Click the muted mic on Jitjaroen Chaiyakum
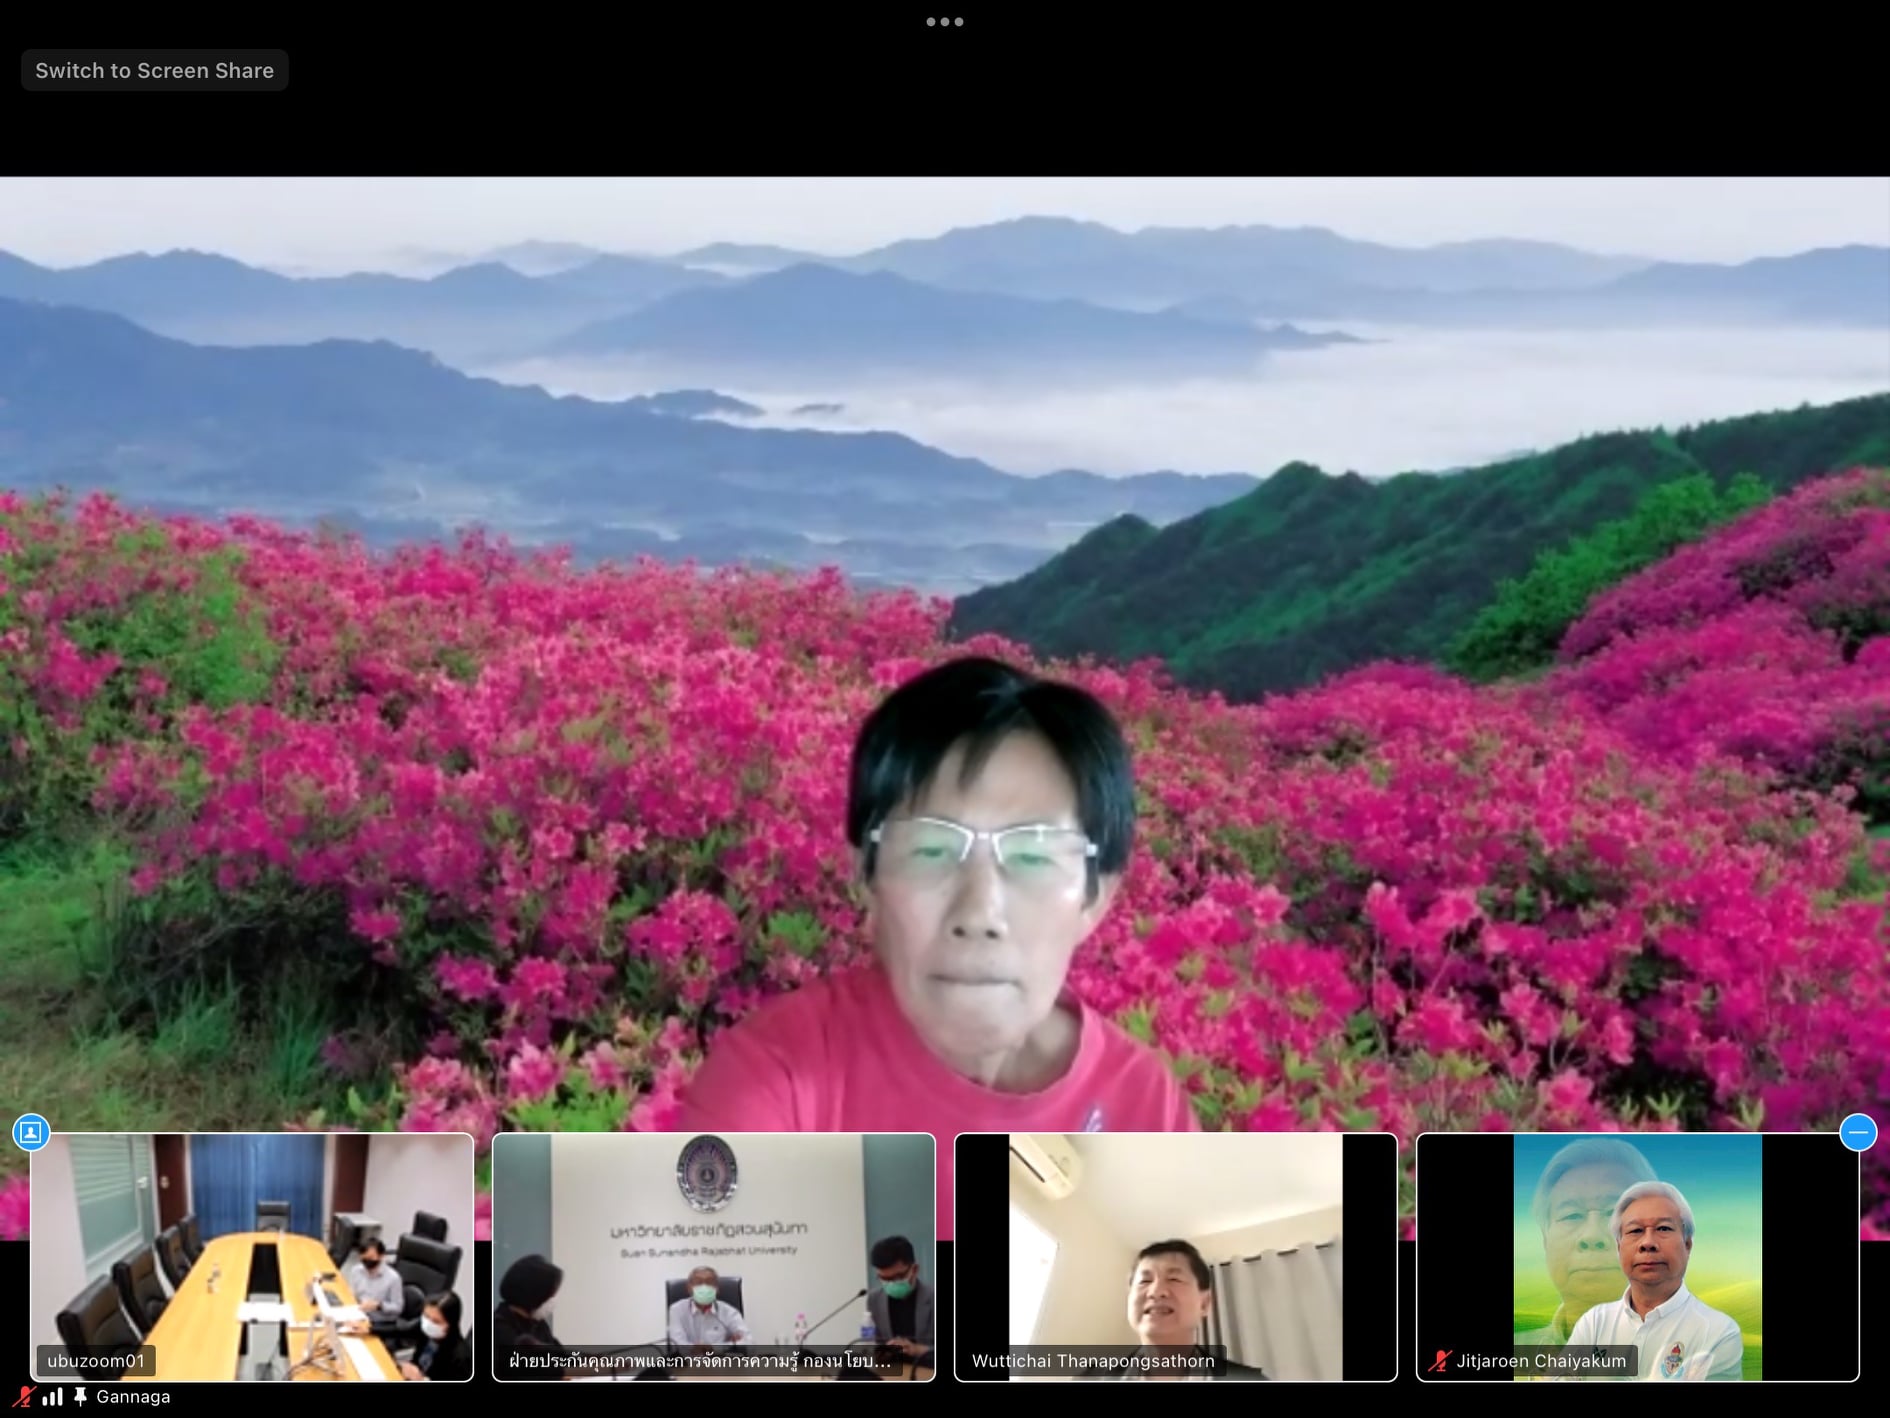This screenshot has height=1418, width=1890. tap(1440, 1361)
